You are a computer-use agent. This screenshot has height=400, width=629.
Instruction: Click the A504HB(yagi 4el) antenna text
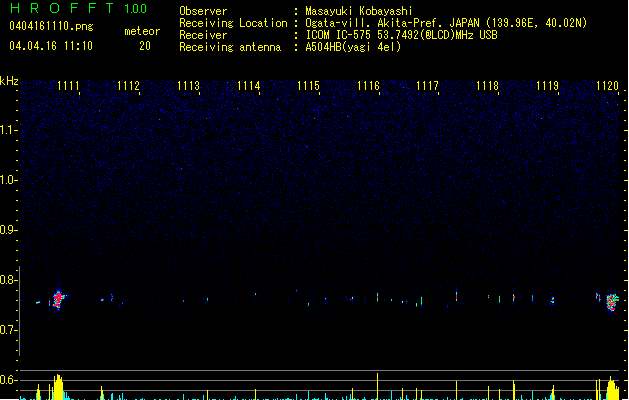[353, 47]
